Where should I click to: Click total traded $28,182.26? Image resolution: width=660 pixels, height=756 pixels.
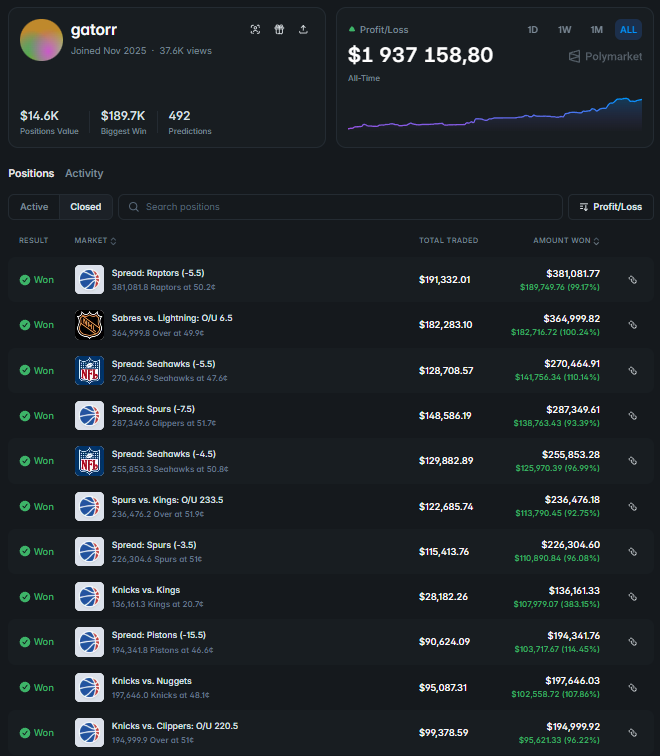tap(443, 597)
